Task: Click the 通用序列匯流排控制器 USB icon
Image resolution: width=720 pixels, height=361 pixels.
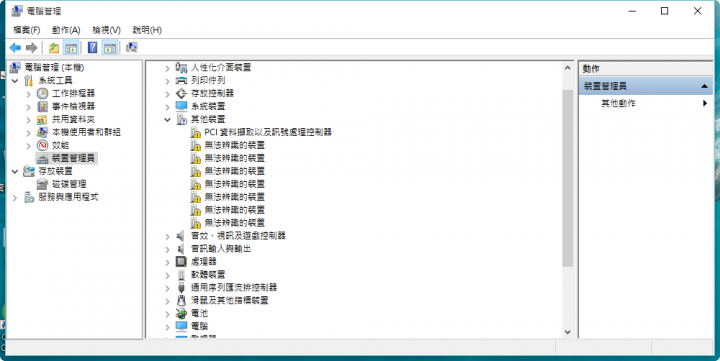Action: (x=181, y=288)
